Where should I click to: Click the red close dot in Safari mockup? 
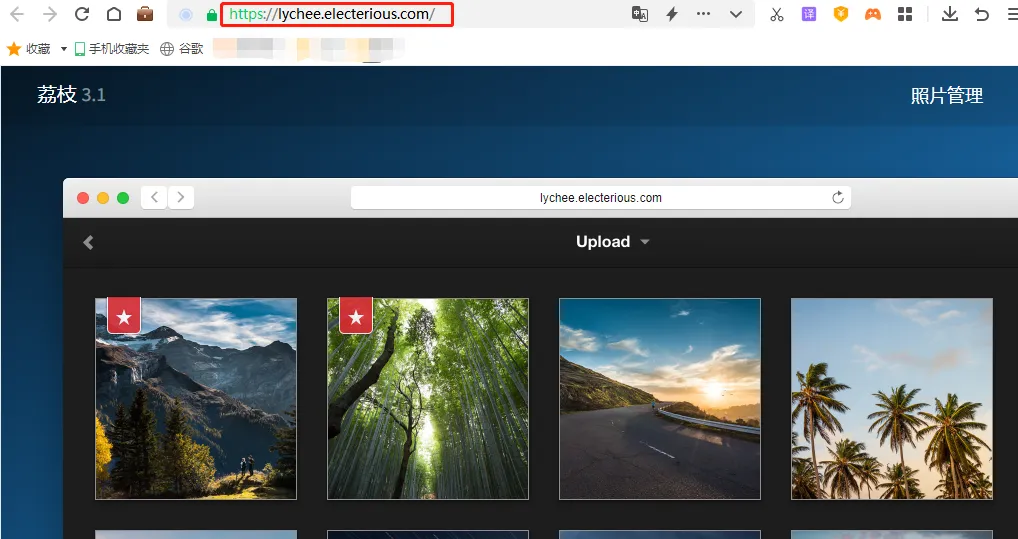click(83, 198)
